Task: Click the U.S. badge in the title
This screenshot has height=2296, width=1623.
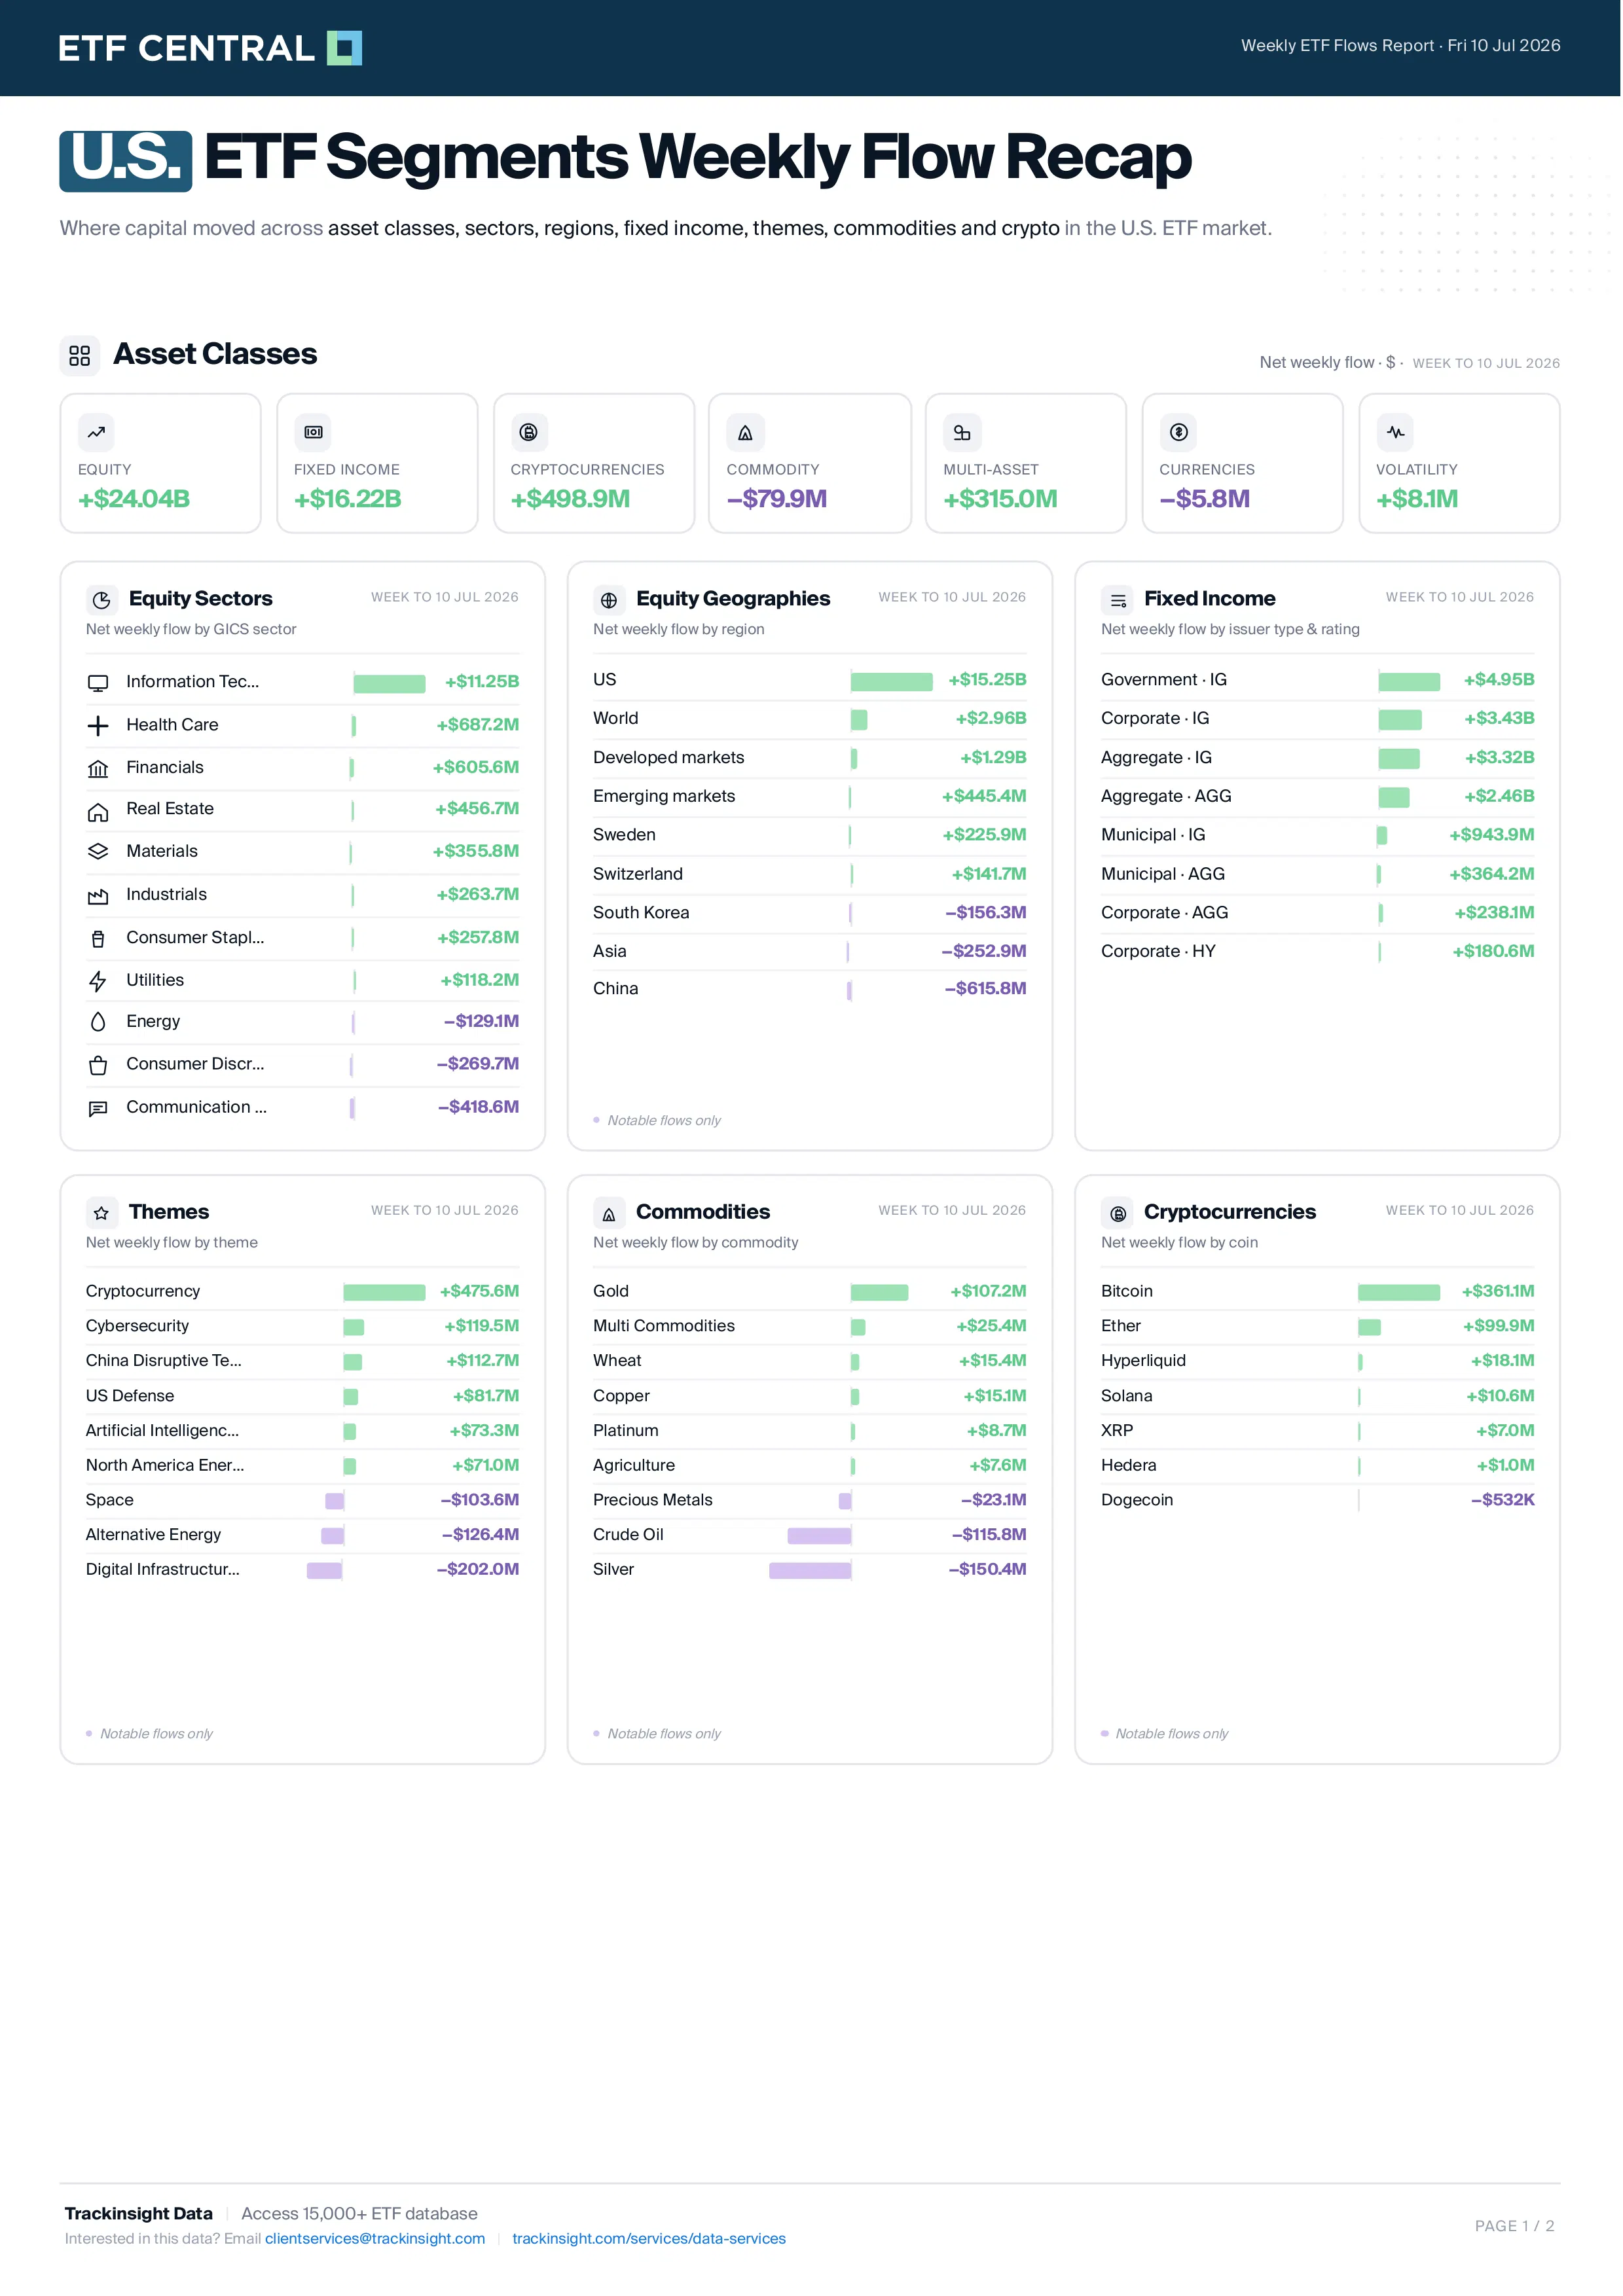Action: pyautogui.click(x=126, y=160)
